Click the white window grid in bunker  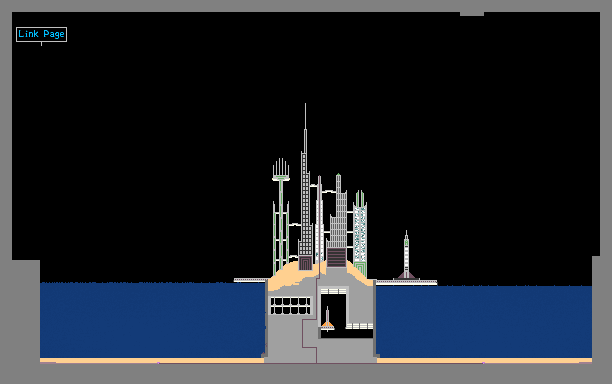pyautogui.click(x=290, y=306)
